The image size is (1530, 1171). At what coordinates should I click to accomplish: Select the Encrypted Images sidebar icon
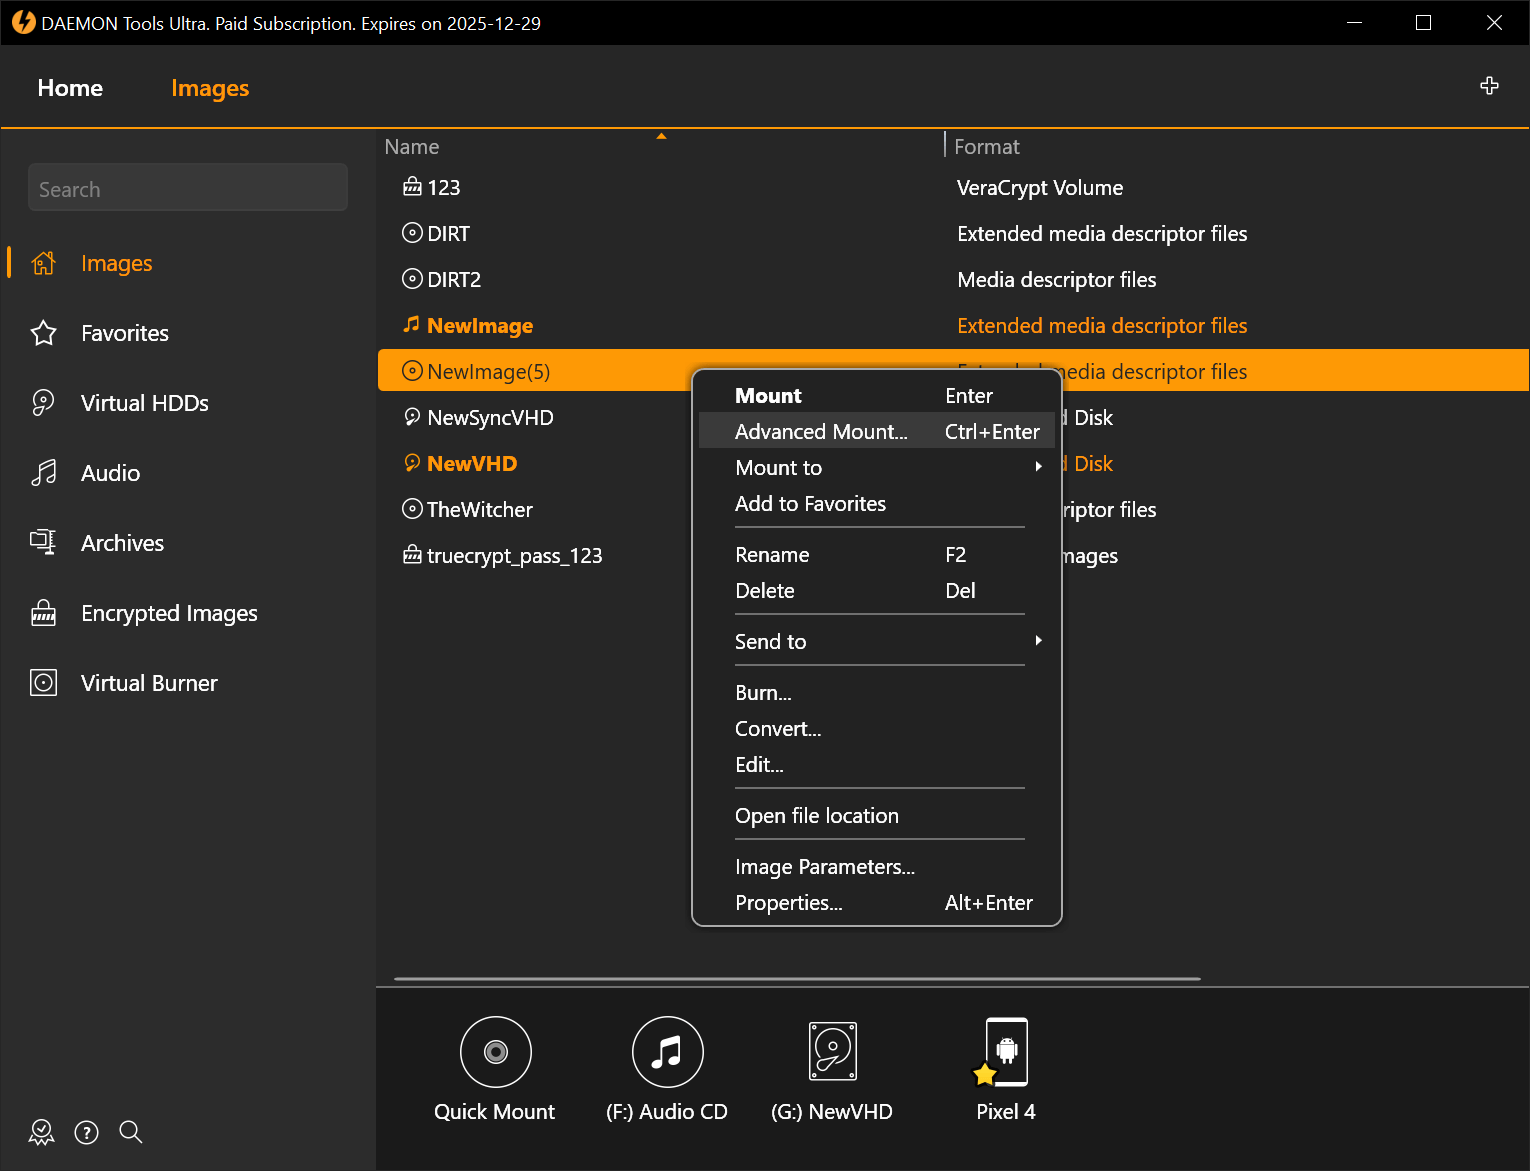[x=43, y=613]
